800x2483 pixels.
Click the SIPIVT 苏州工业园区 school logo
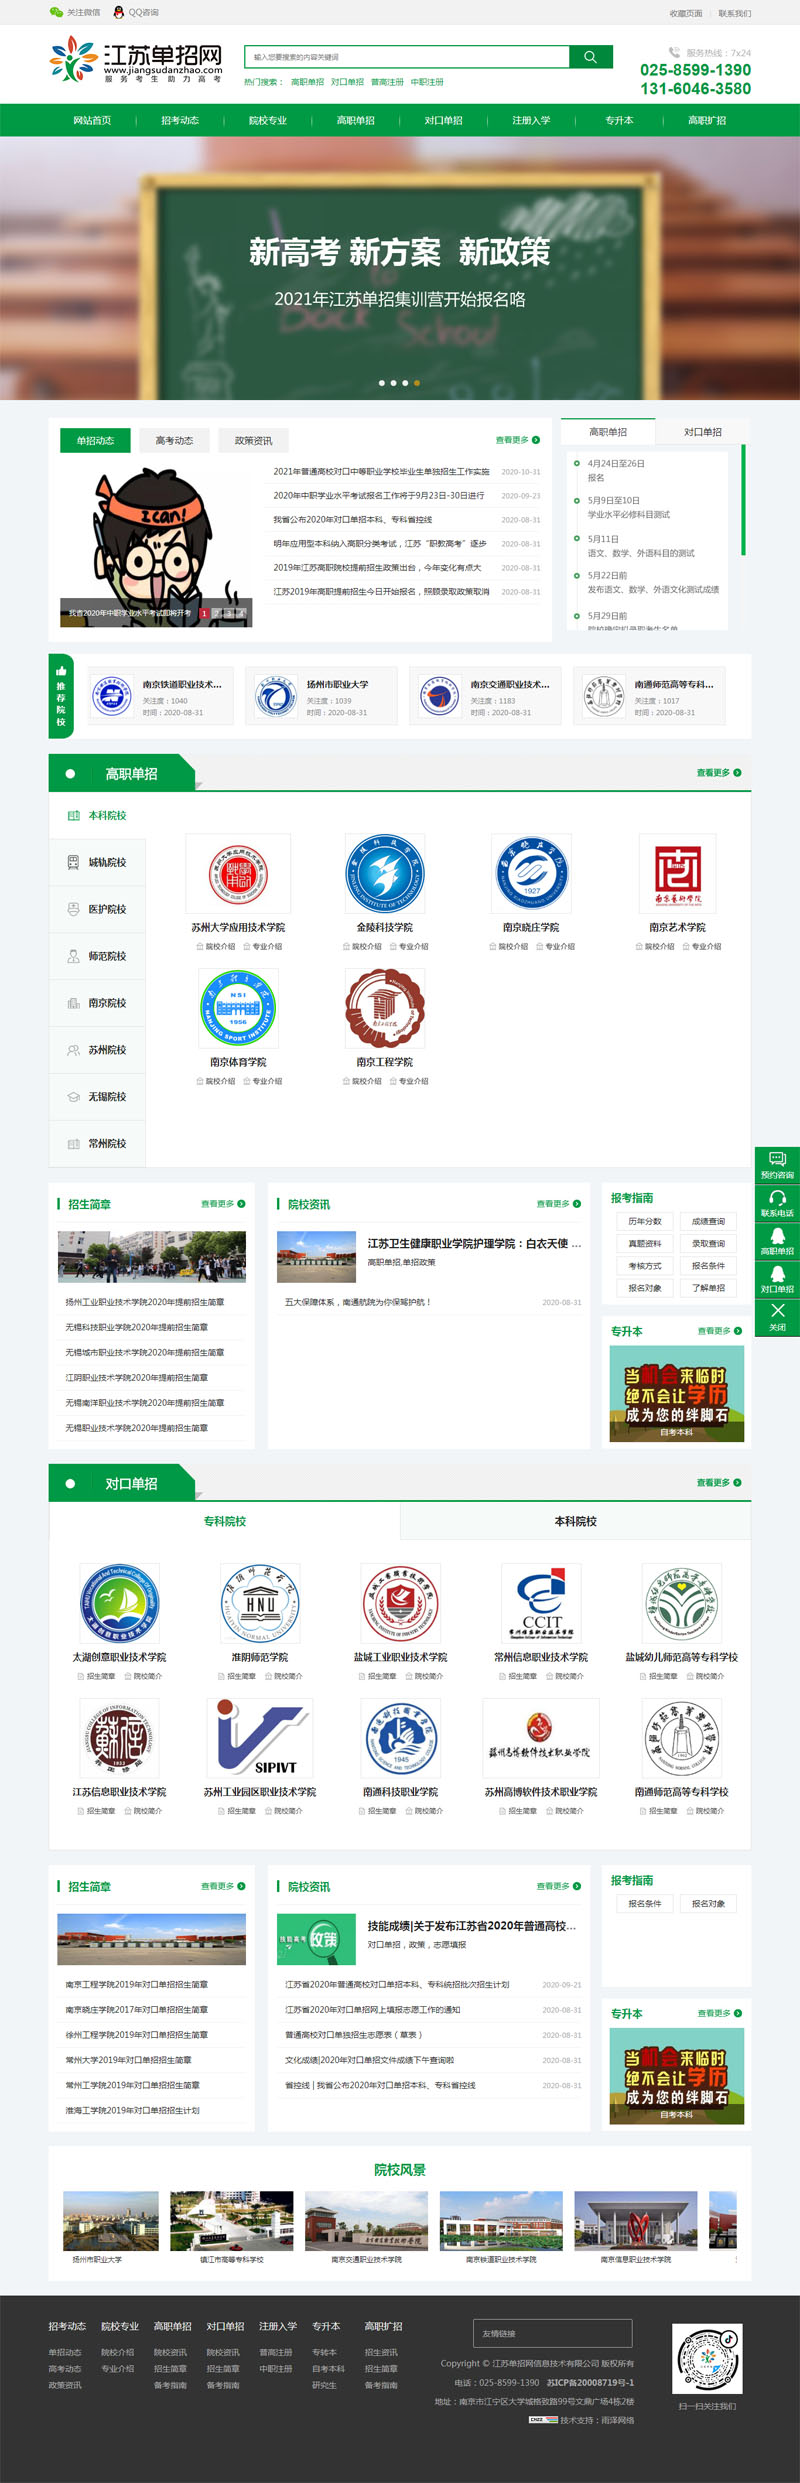click(x=260, y=1739)
